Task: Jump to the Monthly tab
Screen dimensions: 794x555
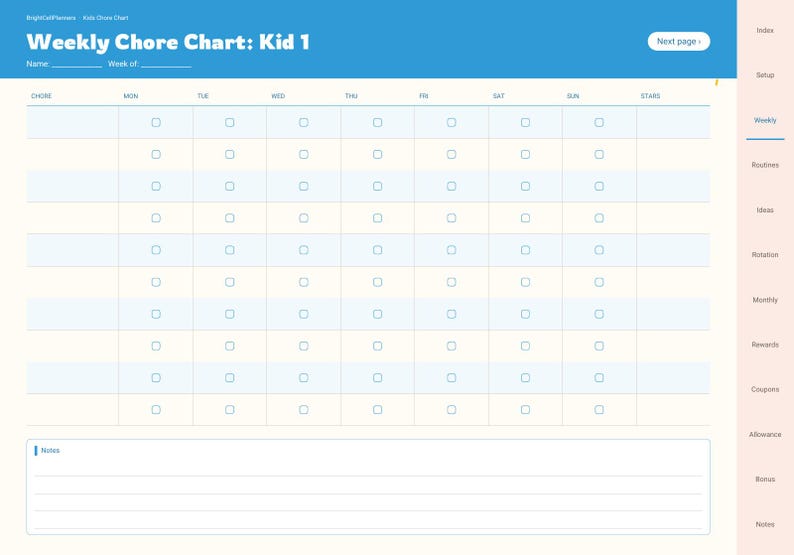Action: tap(765, 300)
